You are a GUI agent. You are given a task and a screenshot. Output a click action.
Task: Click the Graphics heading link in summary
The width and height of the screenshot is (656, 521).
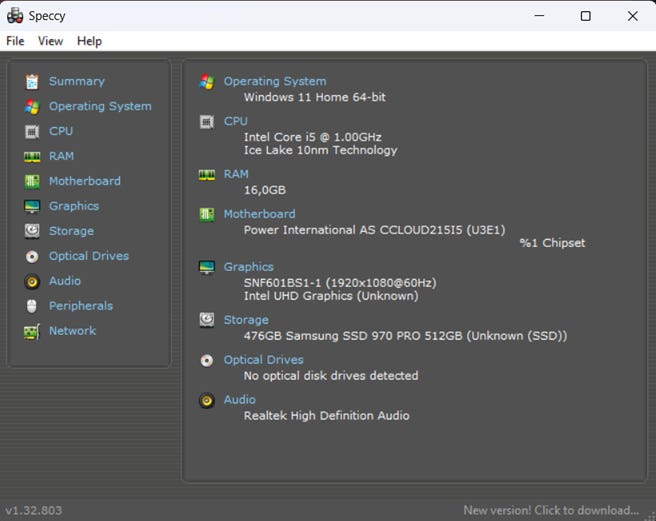click(248, 267)
